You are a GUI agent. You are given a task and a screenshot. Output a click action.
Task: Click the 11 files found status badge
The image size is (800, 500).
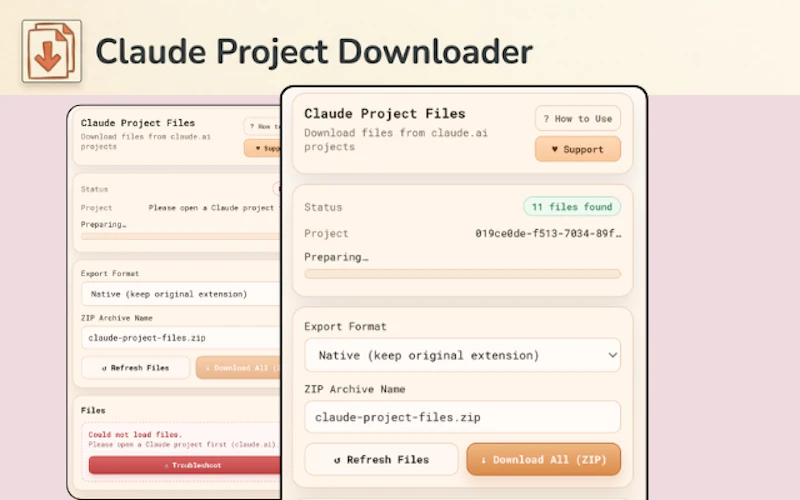pyautogui.click(x=572, y=207)
